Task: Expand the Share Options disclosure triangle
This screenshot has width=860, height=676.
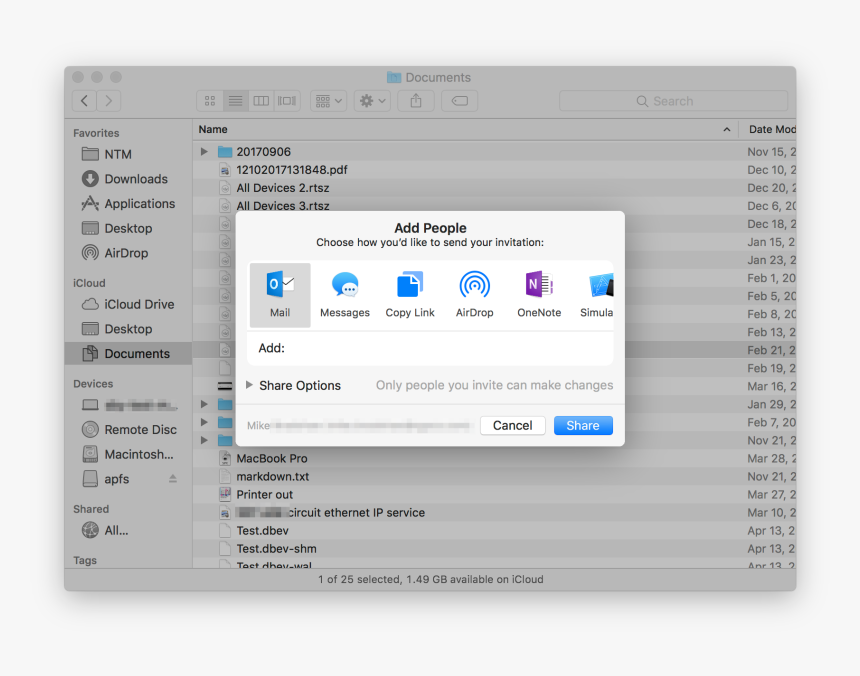Action: coord(250,385)
